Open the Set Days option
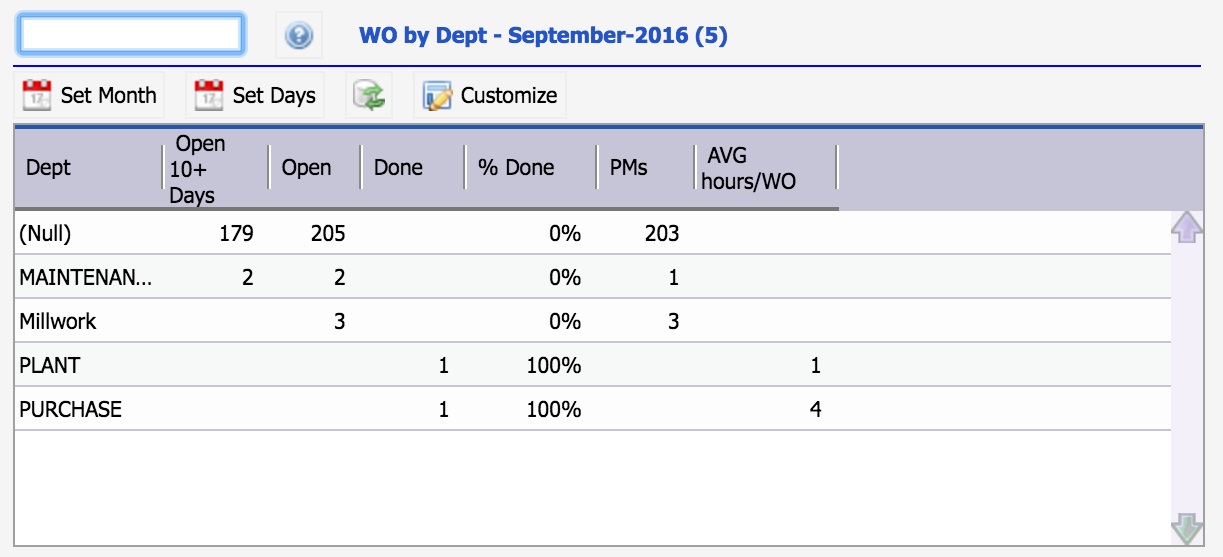 (x=255, y=96)
